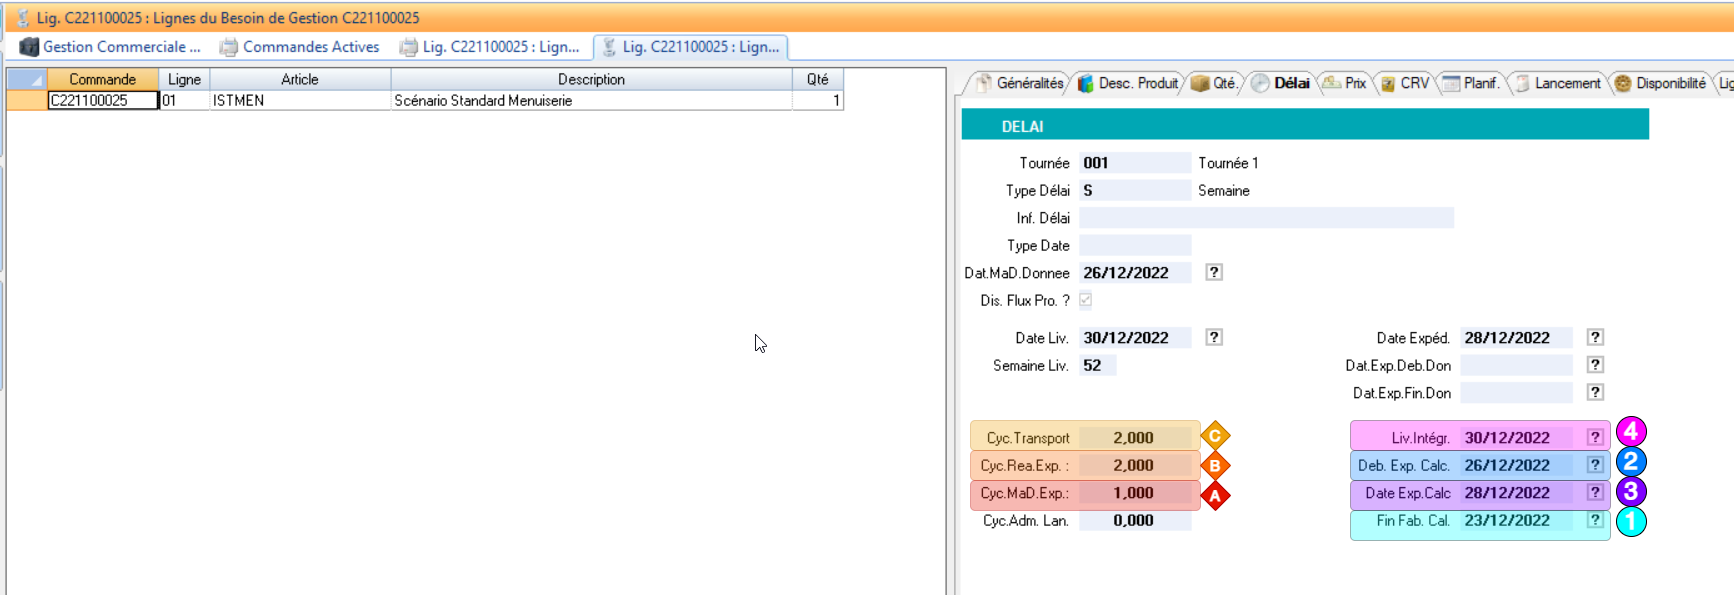Open date picker for Date Liv. field

point(1214,337)
